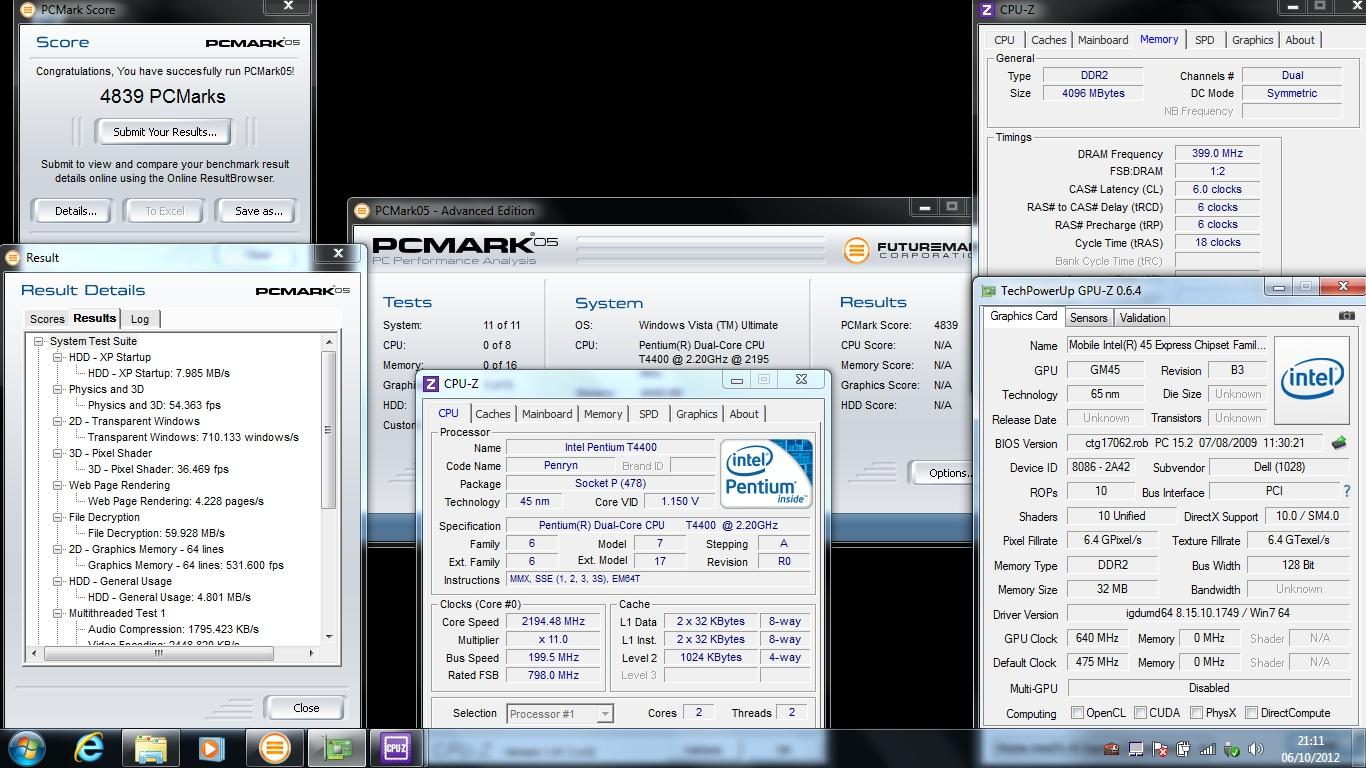Open the clock showing 21:11

(1309, 748)
